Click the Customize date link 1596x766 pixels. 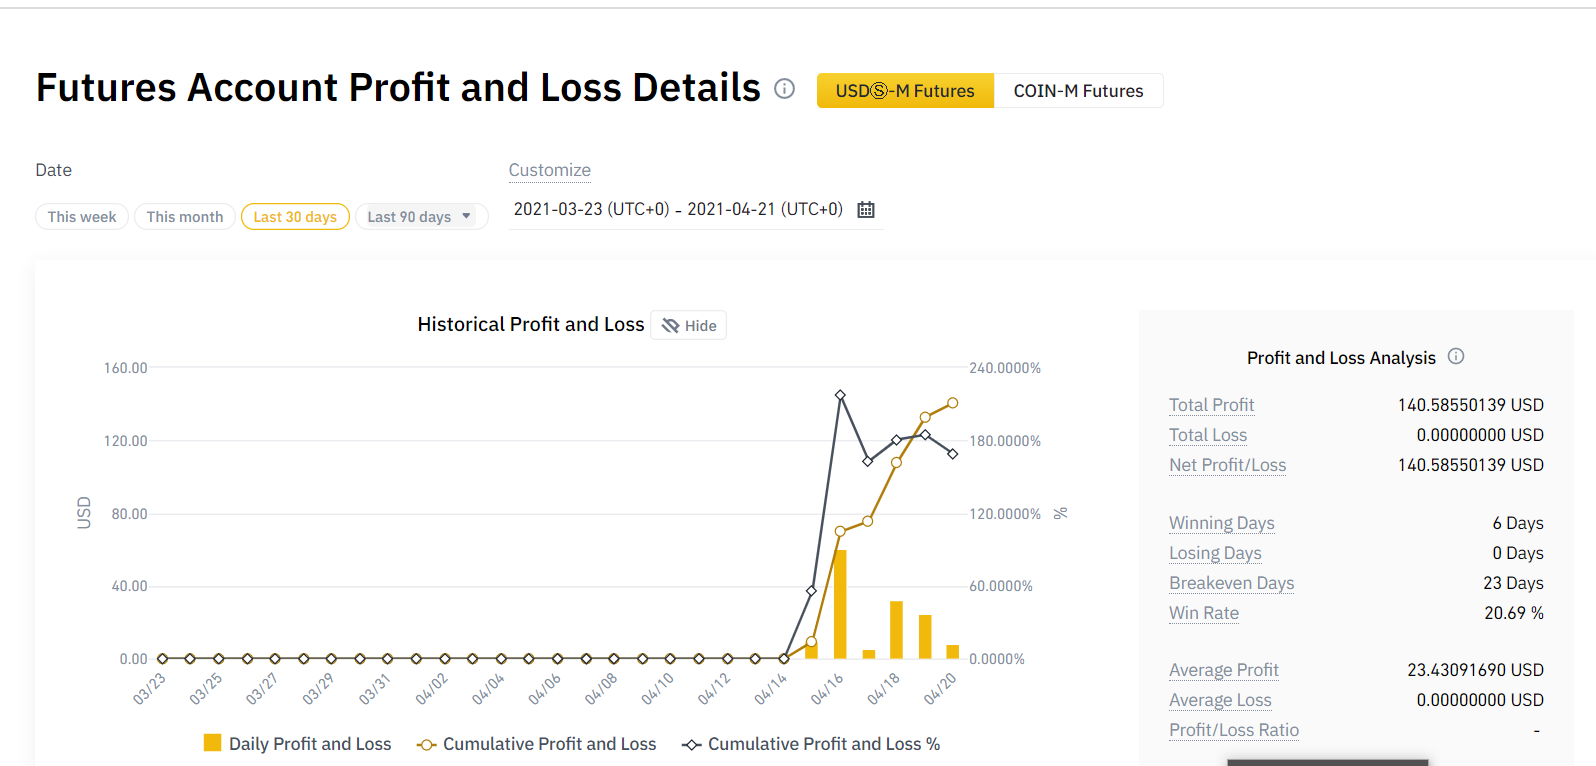tap(549, 170)
